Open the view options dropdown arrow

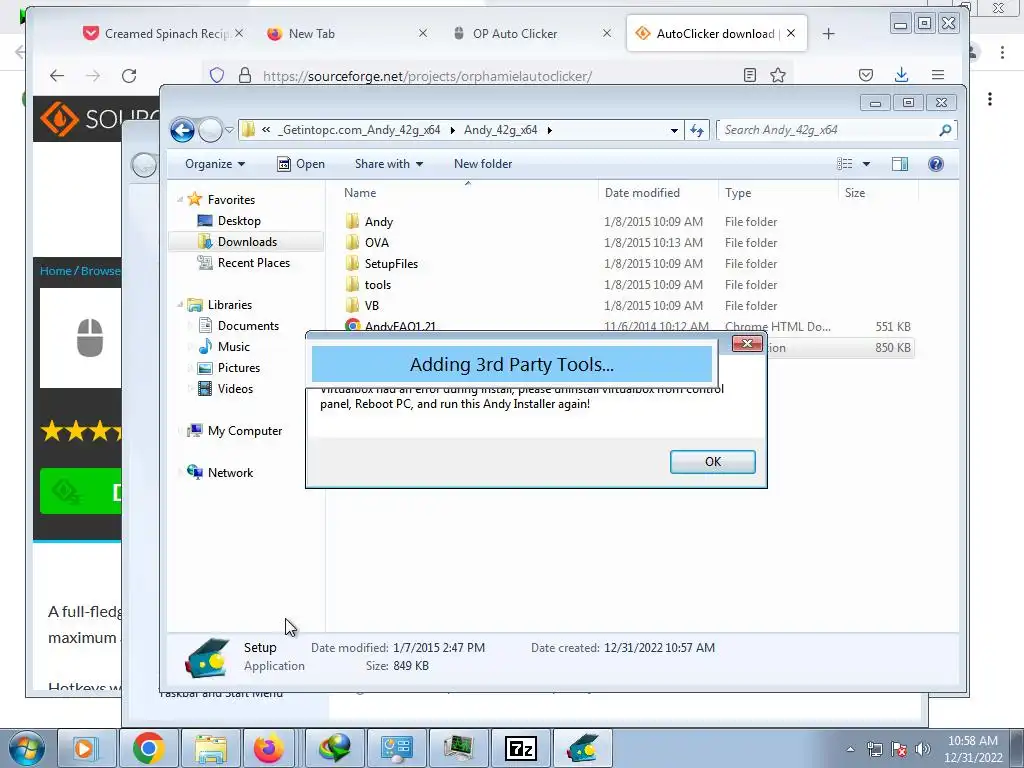(867, 164)
